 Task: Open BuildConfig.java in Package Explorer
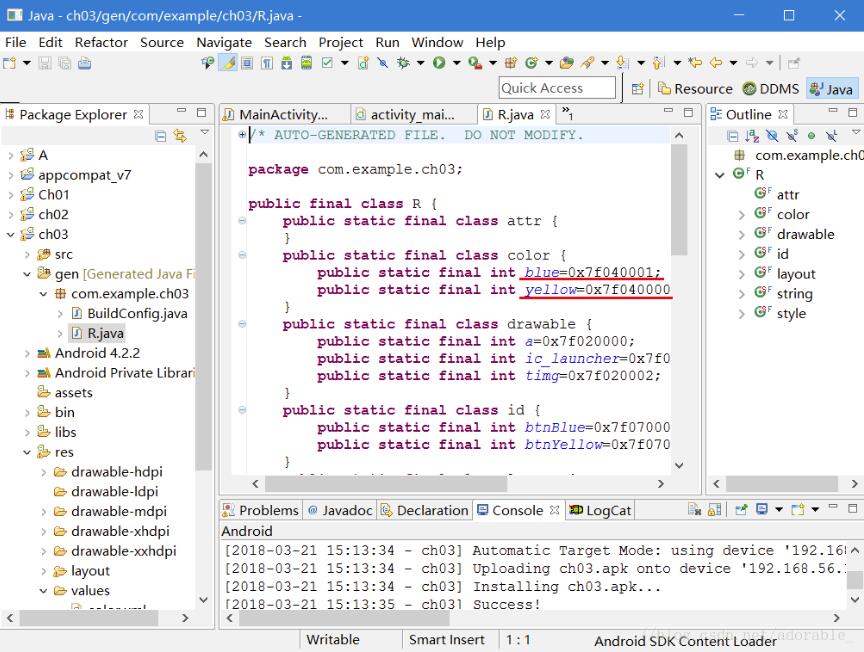pyautogui.click(x=136, y=313)
